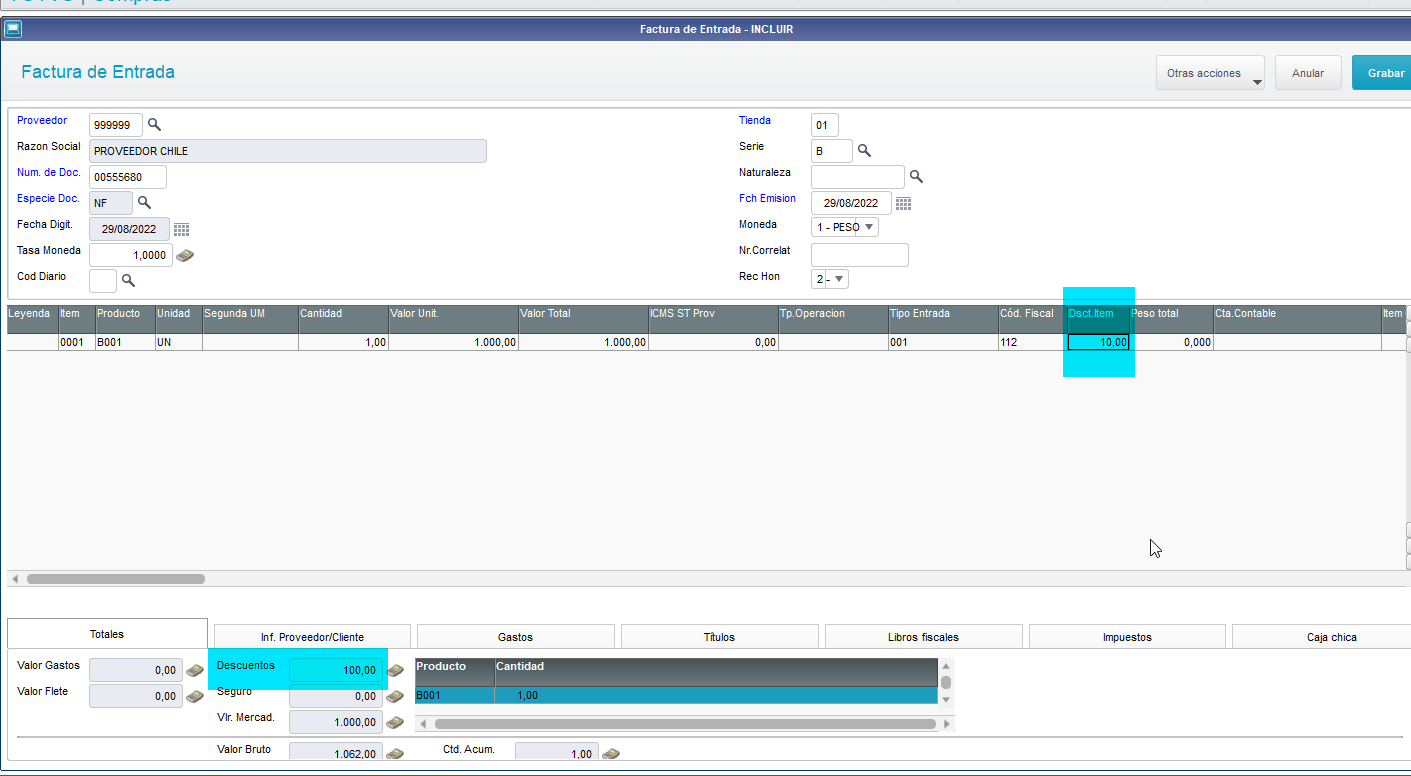Click the Descuentos value field
This screenshot has height=776, width=1411.
coord(336,670)
